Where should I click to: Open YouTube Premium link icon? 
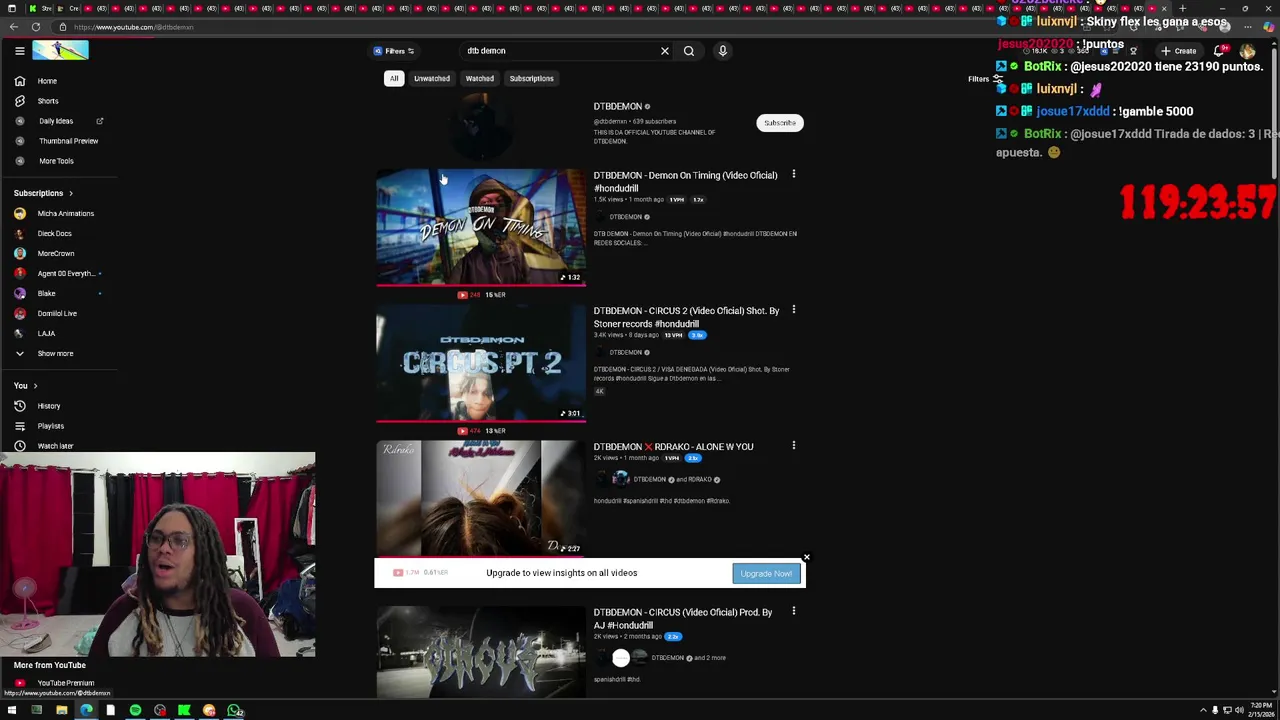point(20,683)
